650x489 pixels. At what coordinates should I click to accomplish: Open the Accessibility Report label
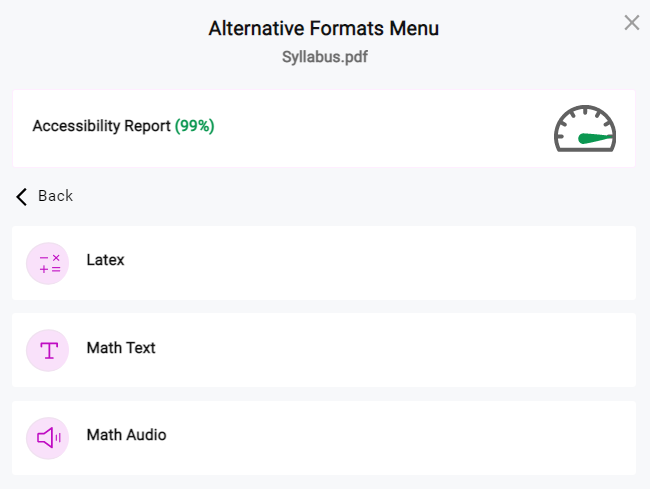(x=102, y=126)
